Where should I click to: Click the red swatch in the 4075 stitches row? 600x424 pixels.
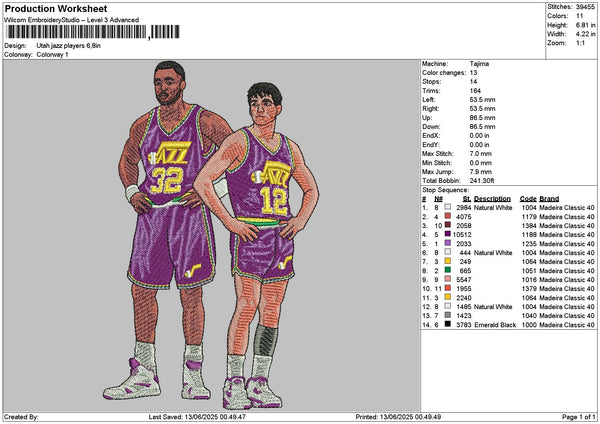(448, 216)
